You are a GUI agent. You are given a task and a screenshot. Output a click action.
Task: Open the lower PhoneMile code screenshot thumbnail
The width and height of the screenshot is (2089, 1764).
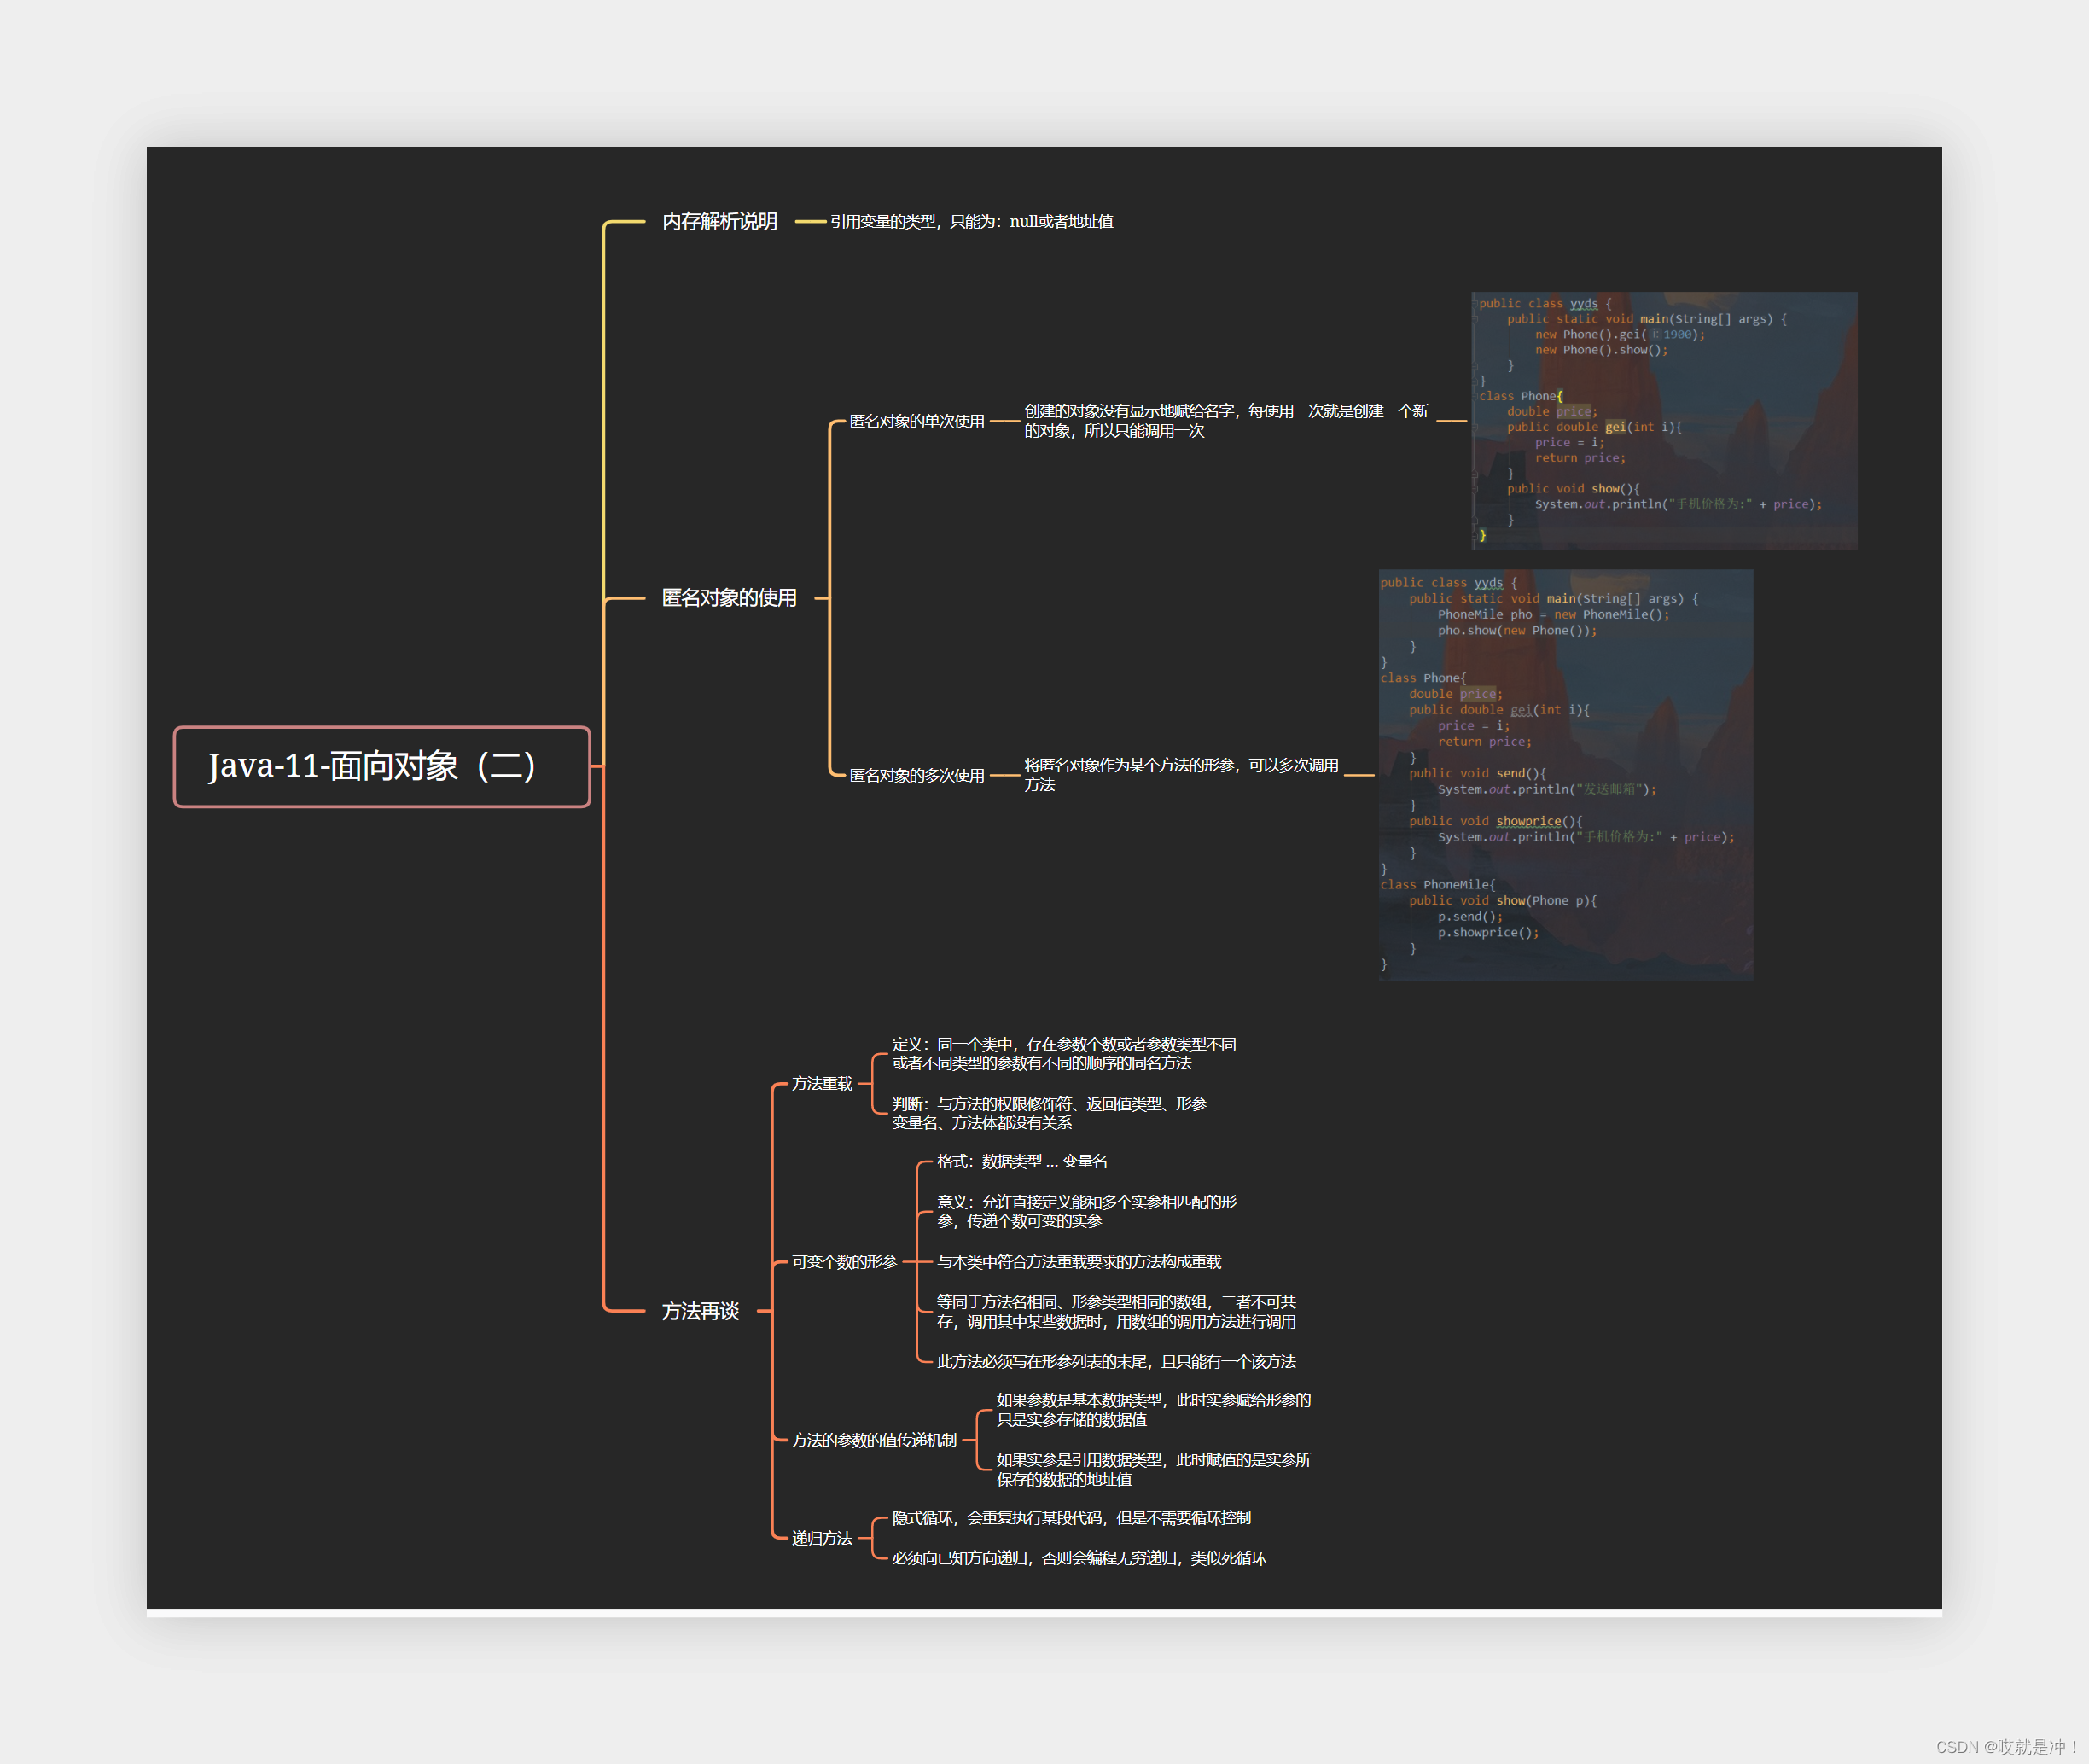point(1565,775)
